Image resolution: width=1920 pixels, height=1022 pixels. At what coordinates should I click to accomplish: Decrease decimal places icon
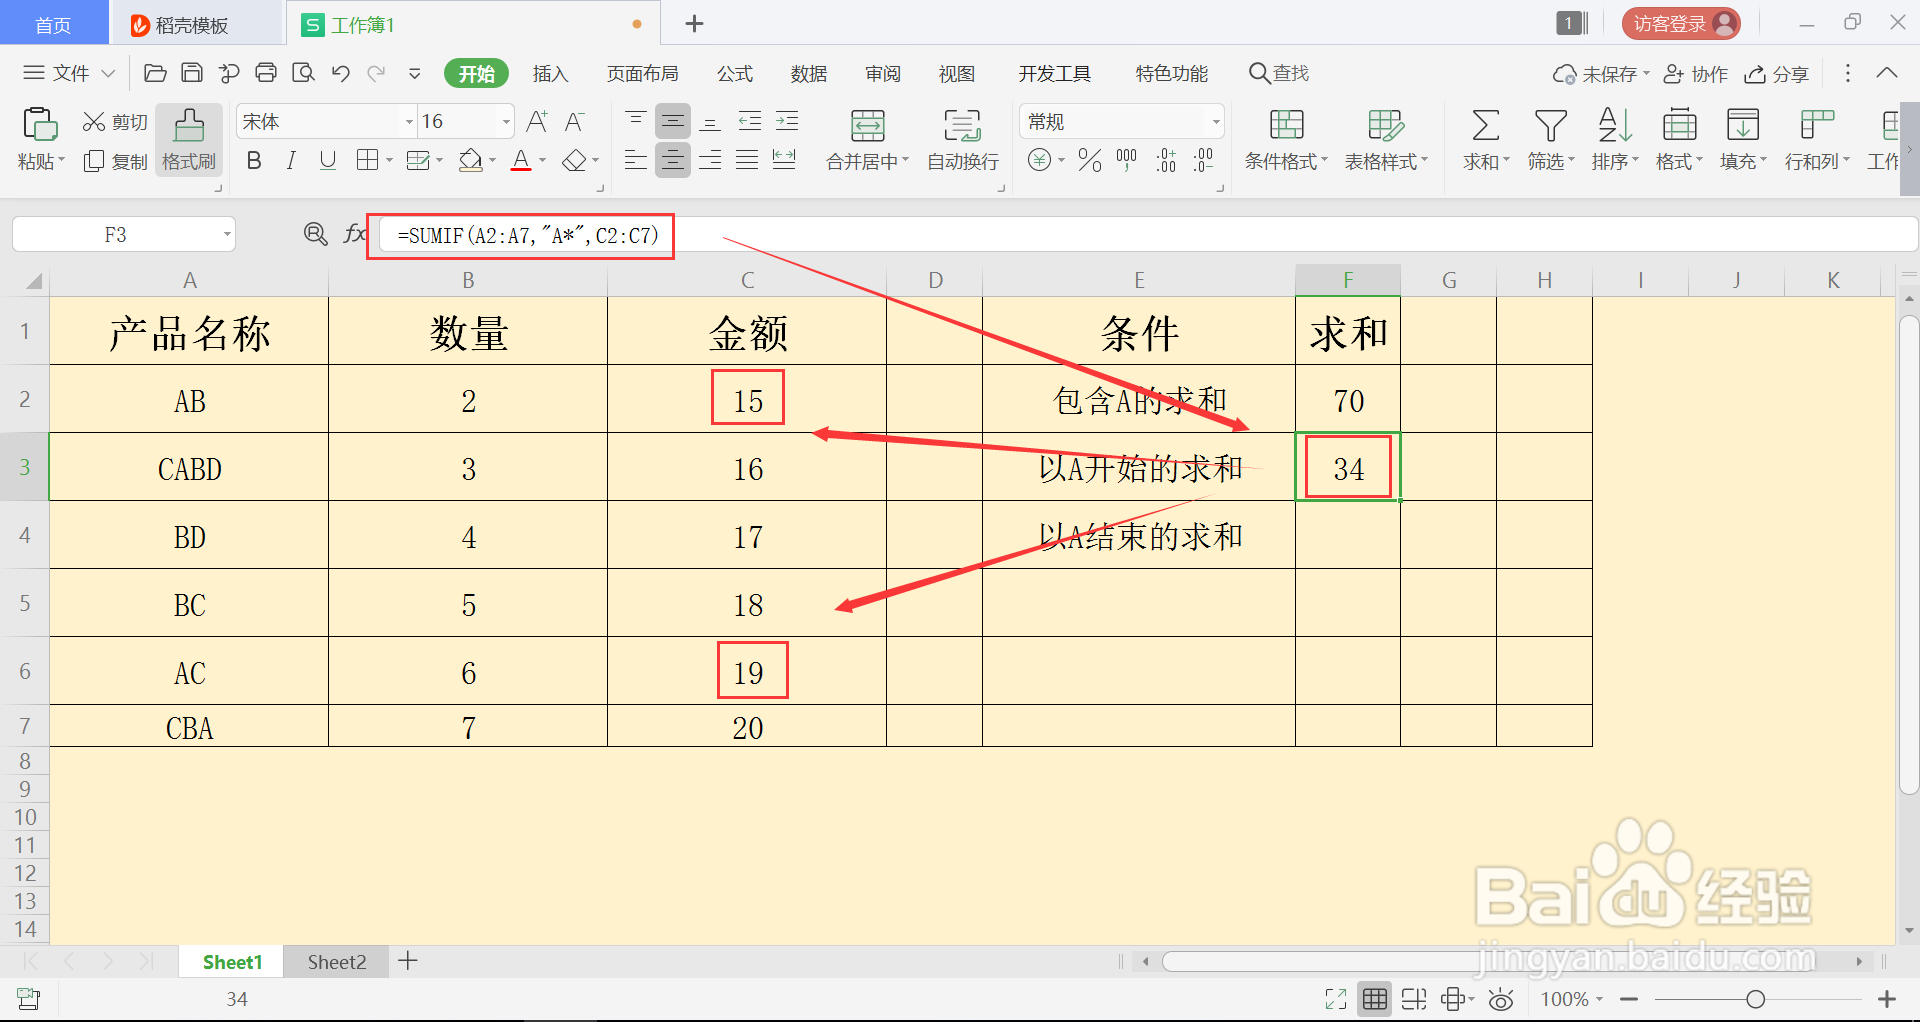point(1204,160)
